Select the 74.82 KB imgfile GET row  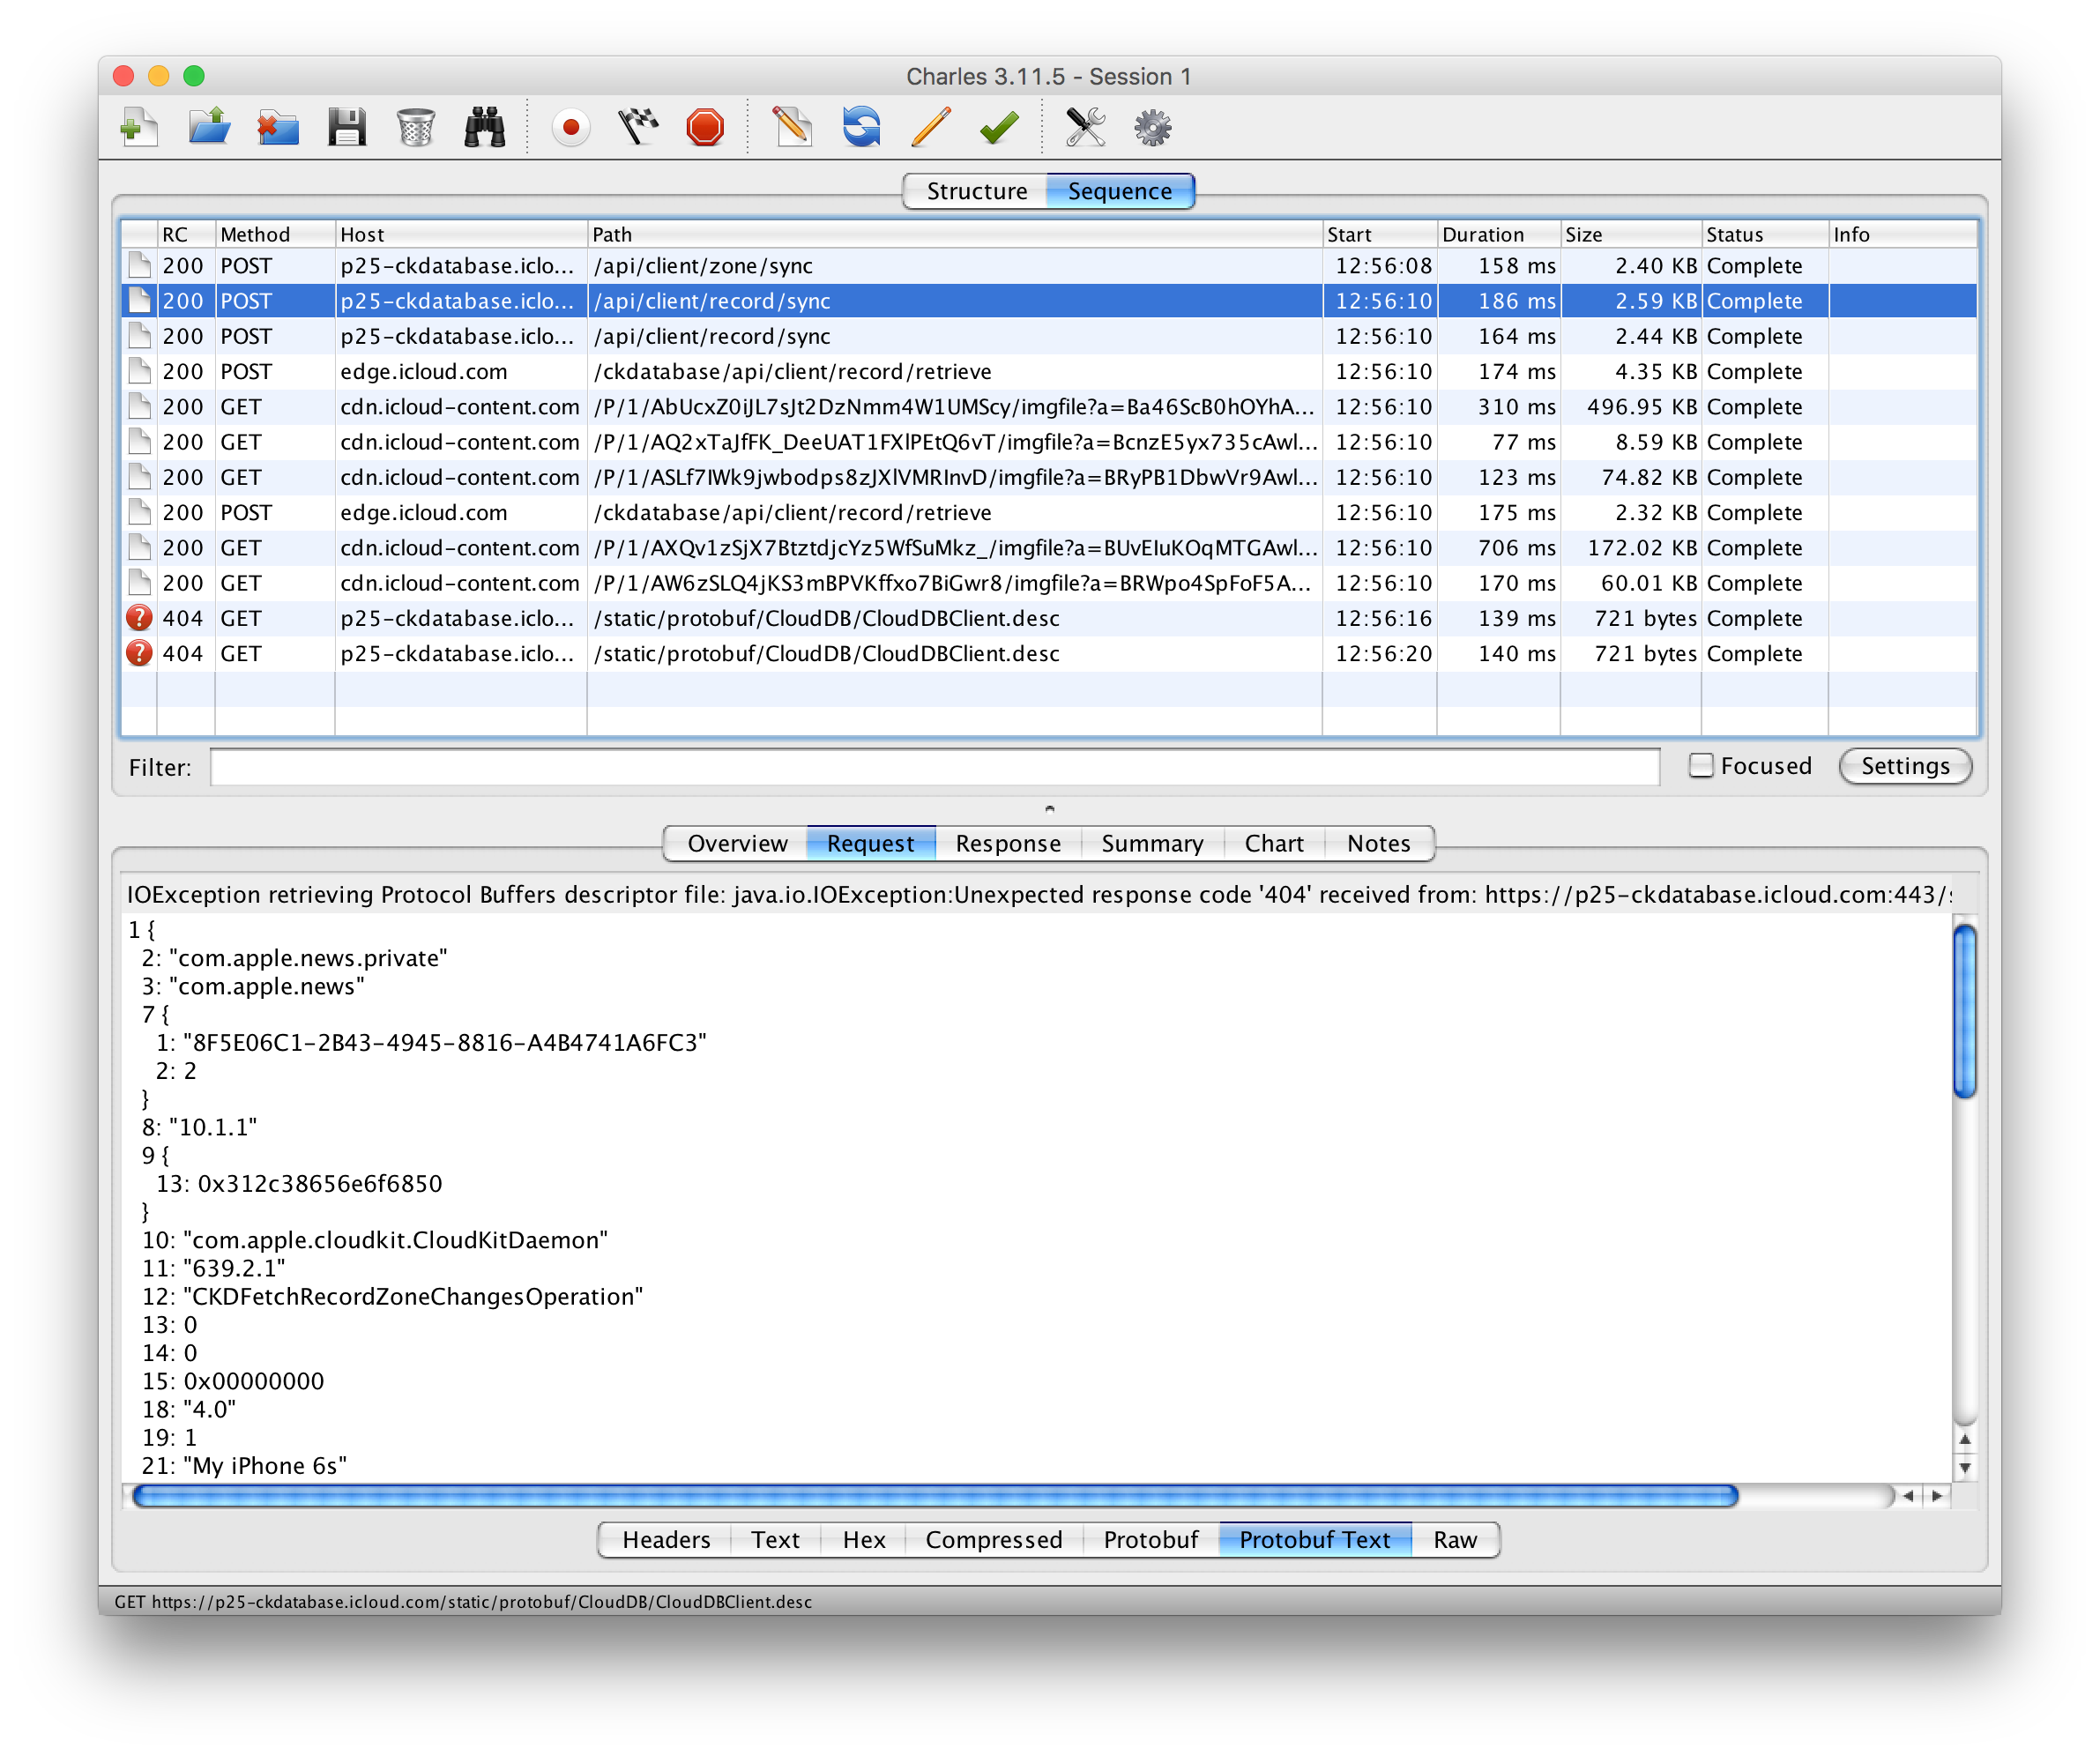(x=1049, y=477)
